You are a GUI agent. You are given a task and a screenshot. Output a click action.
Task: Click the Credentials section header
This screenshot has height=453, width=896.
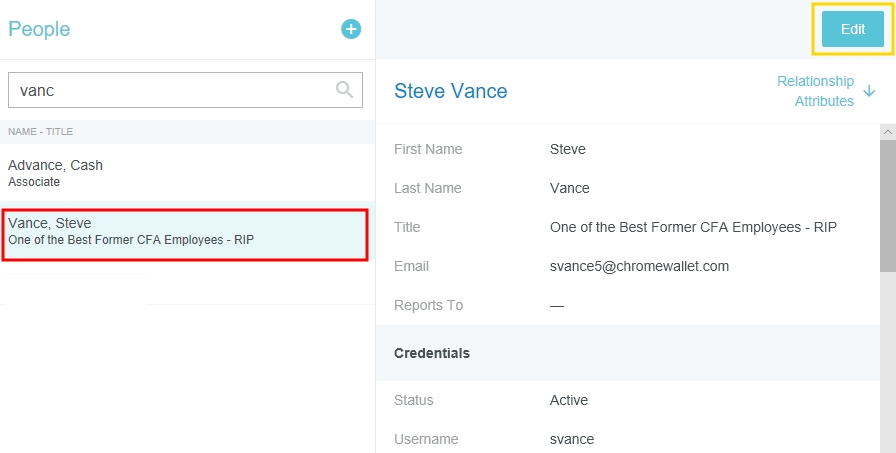[432, 353]
